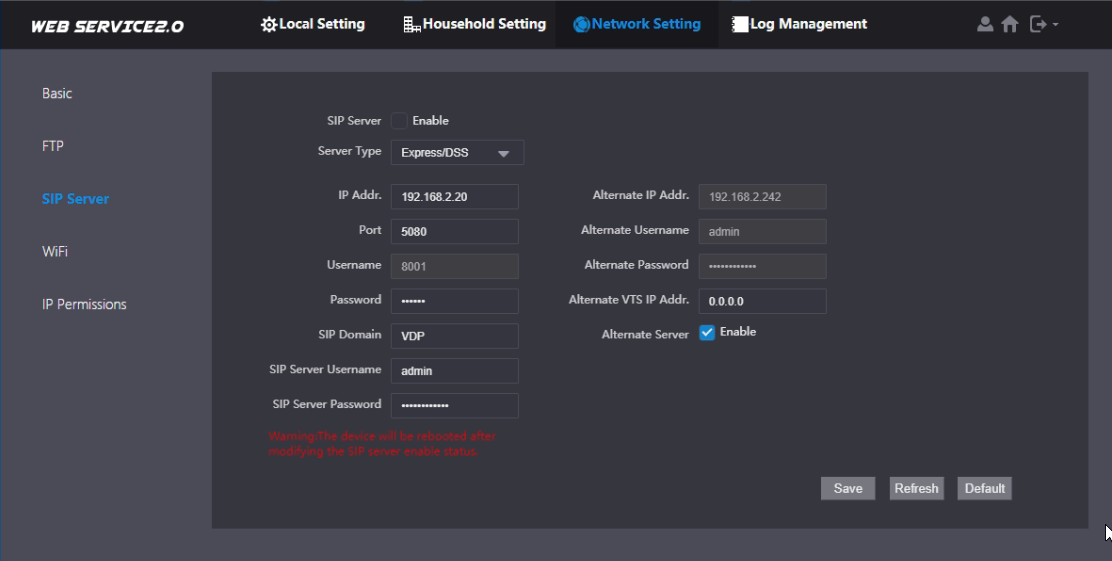Uncheck the Alternate Server Enable checkbox
Screen dimensions: 1112x561
point(707,332)
